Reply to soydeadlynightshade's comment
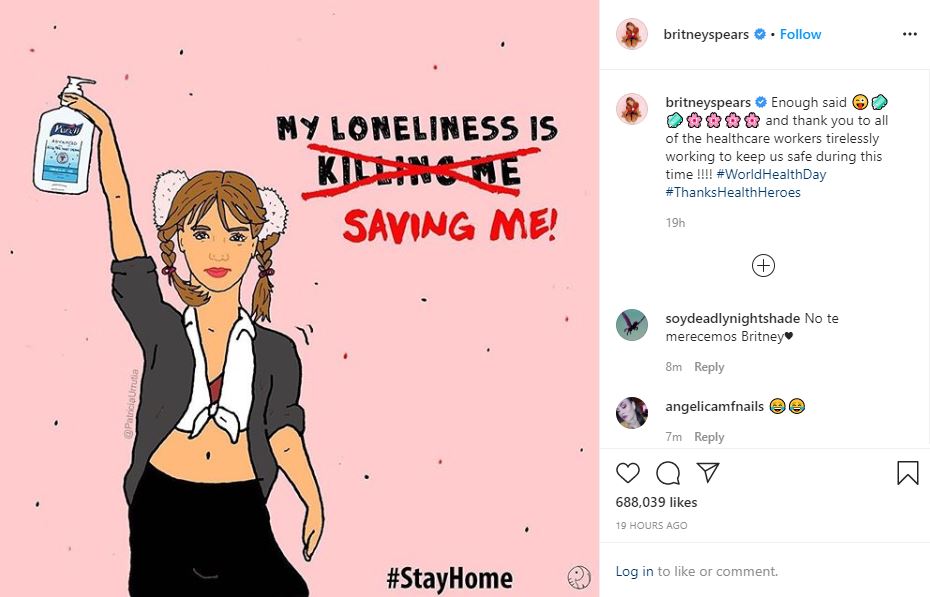Screen dimensions: 930x597 point(709,367)
